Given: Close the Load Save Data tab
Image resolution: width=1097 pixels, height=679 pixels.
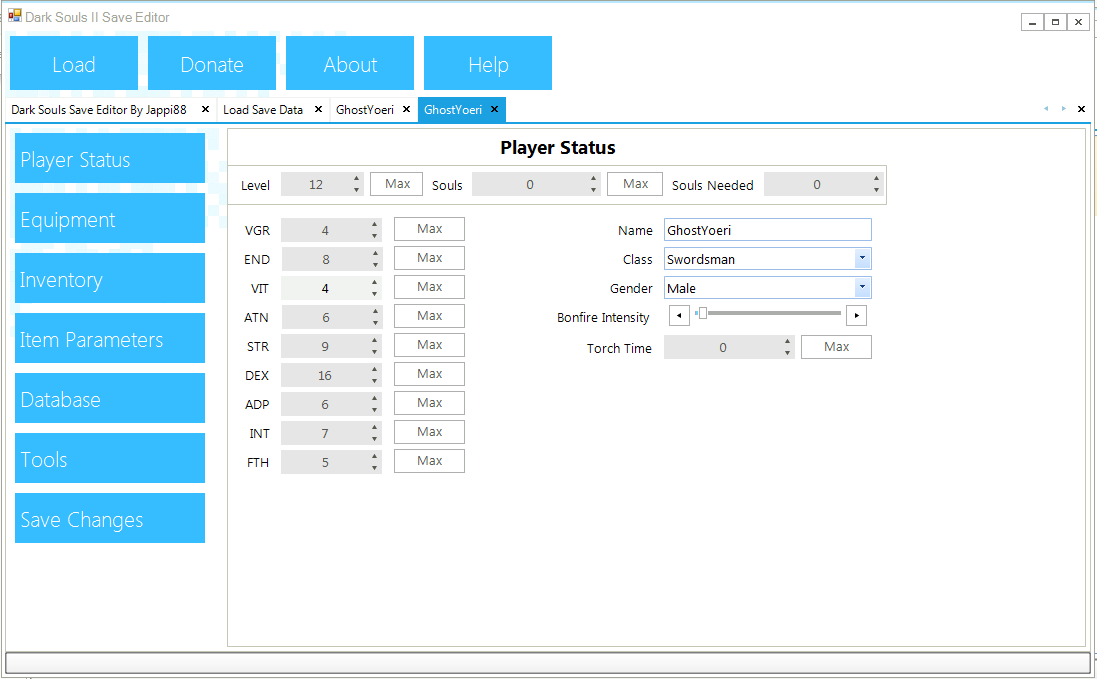Looking at the screenshot, I should [318, 109].
